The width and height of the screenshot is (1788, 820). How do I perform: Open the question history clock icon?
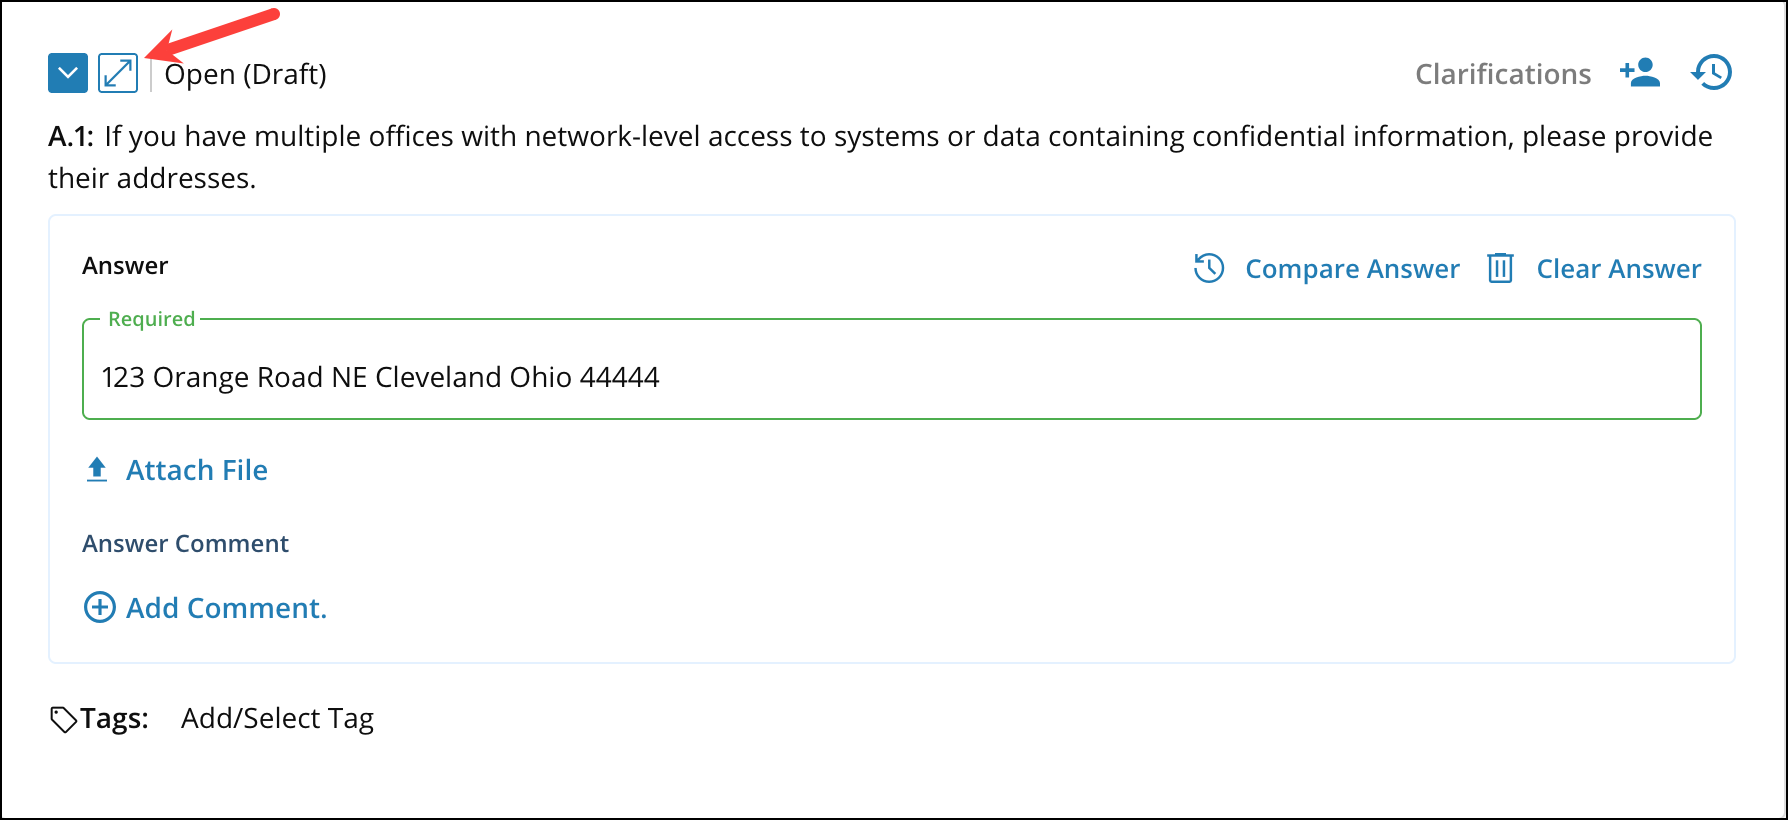tap(1712, 73)
